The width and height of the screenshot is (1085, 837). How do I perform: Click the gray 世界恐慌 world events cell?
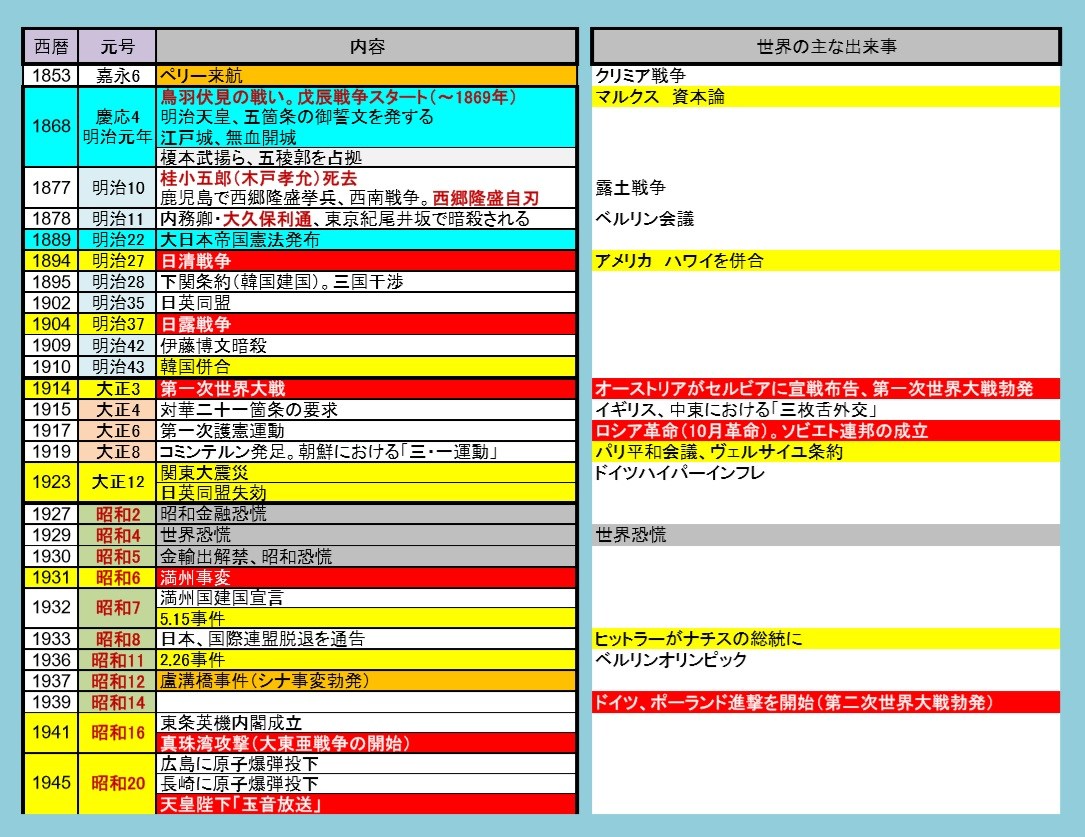pos(825,535)
